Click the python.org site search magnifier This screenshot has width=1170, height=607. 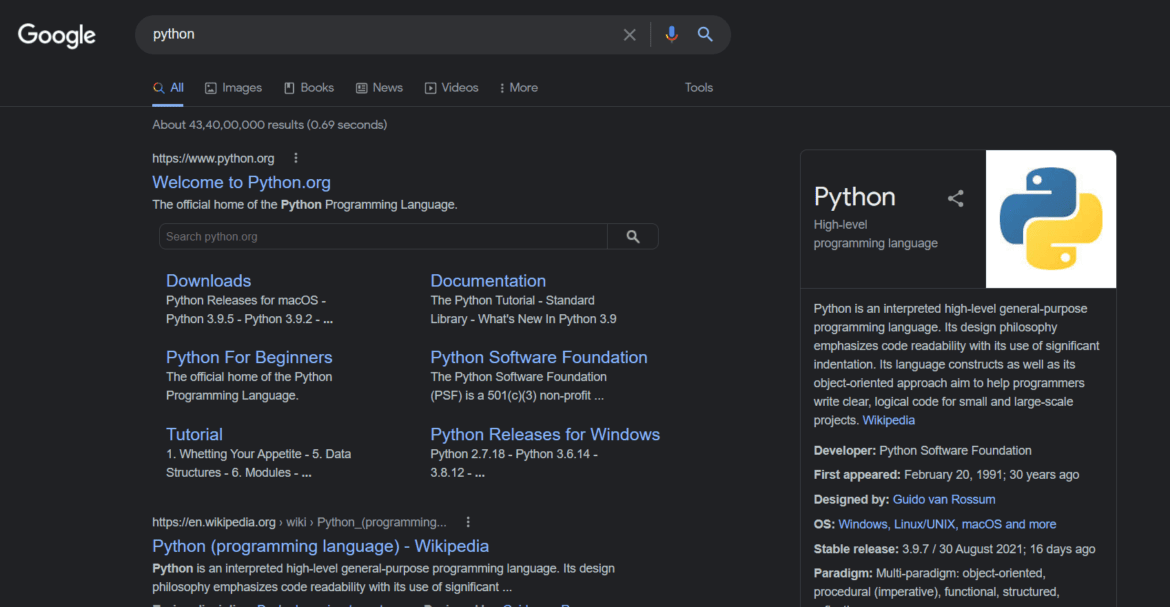coord(633,237)
